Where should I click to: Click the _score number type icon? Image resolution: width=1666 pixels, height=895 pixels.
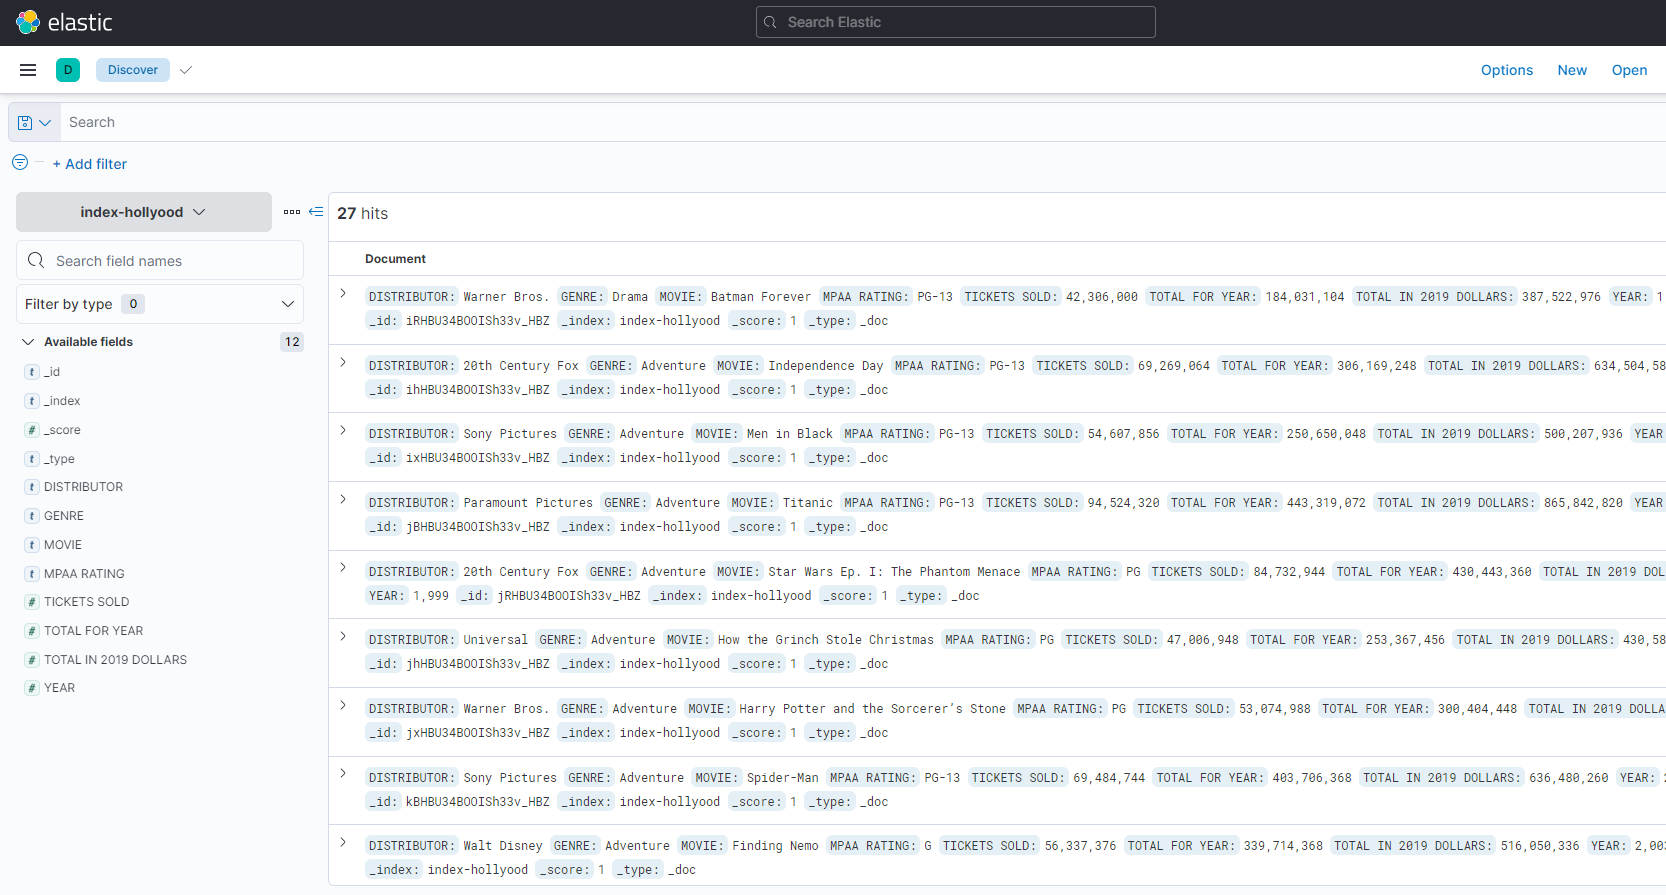pos(32,430)
